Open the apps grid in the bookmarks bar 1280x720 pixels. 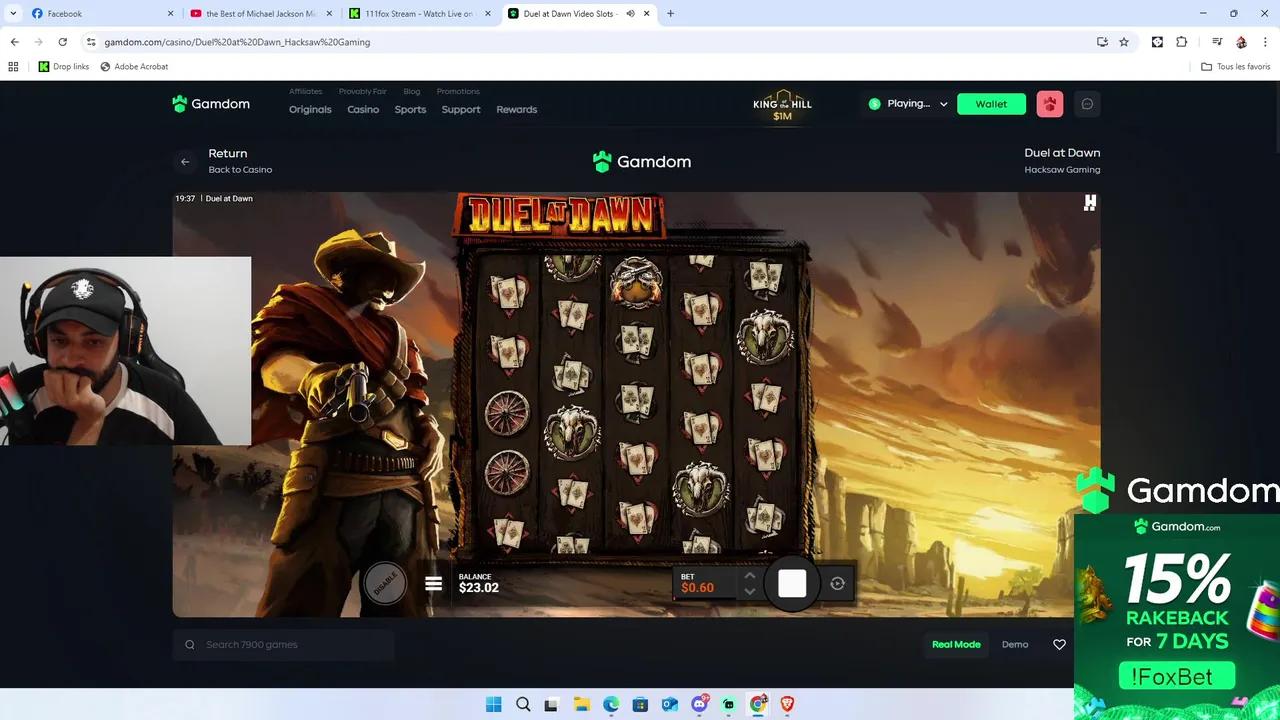pyautogui.click(x=13, y=67)
